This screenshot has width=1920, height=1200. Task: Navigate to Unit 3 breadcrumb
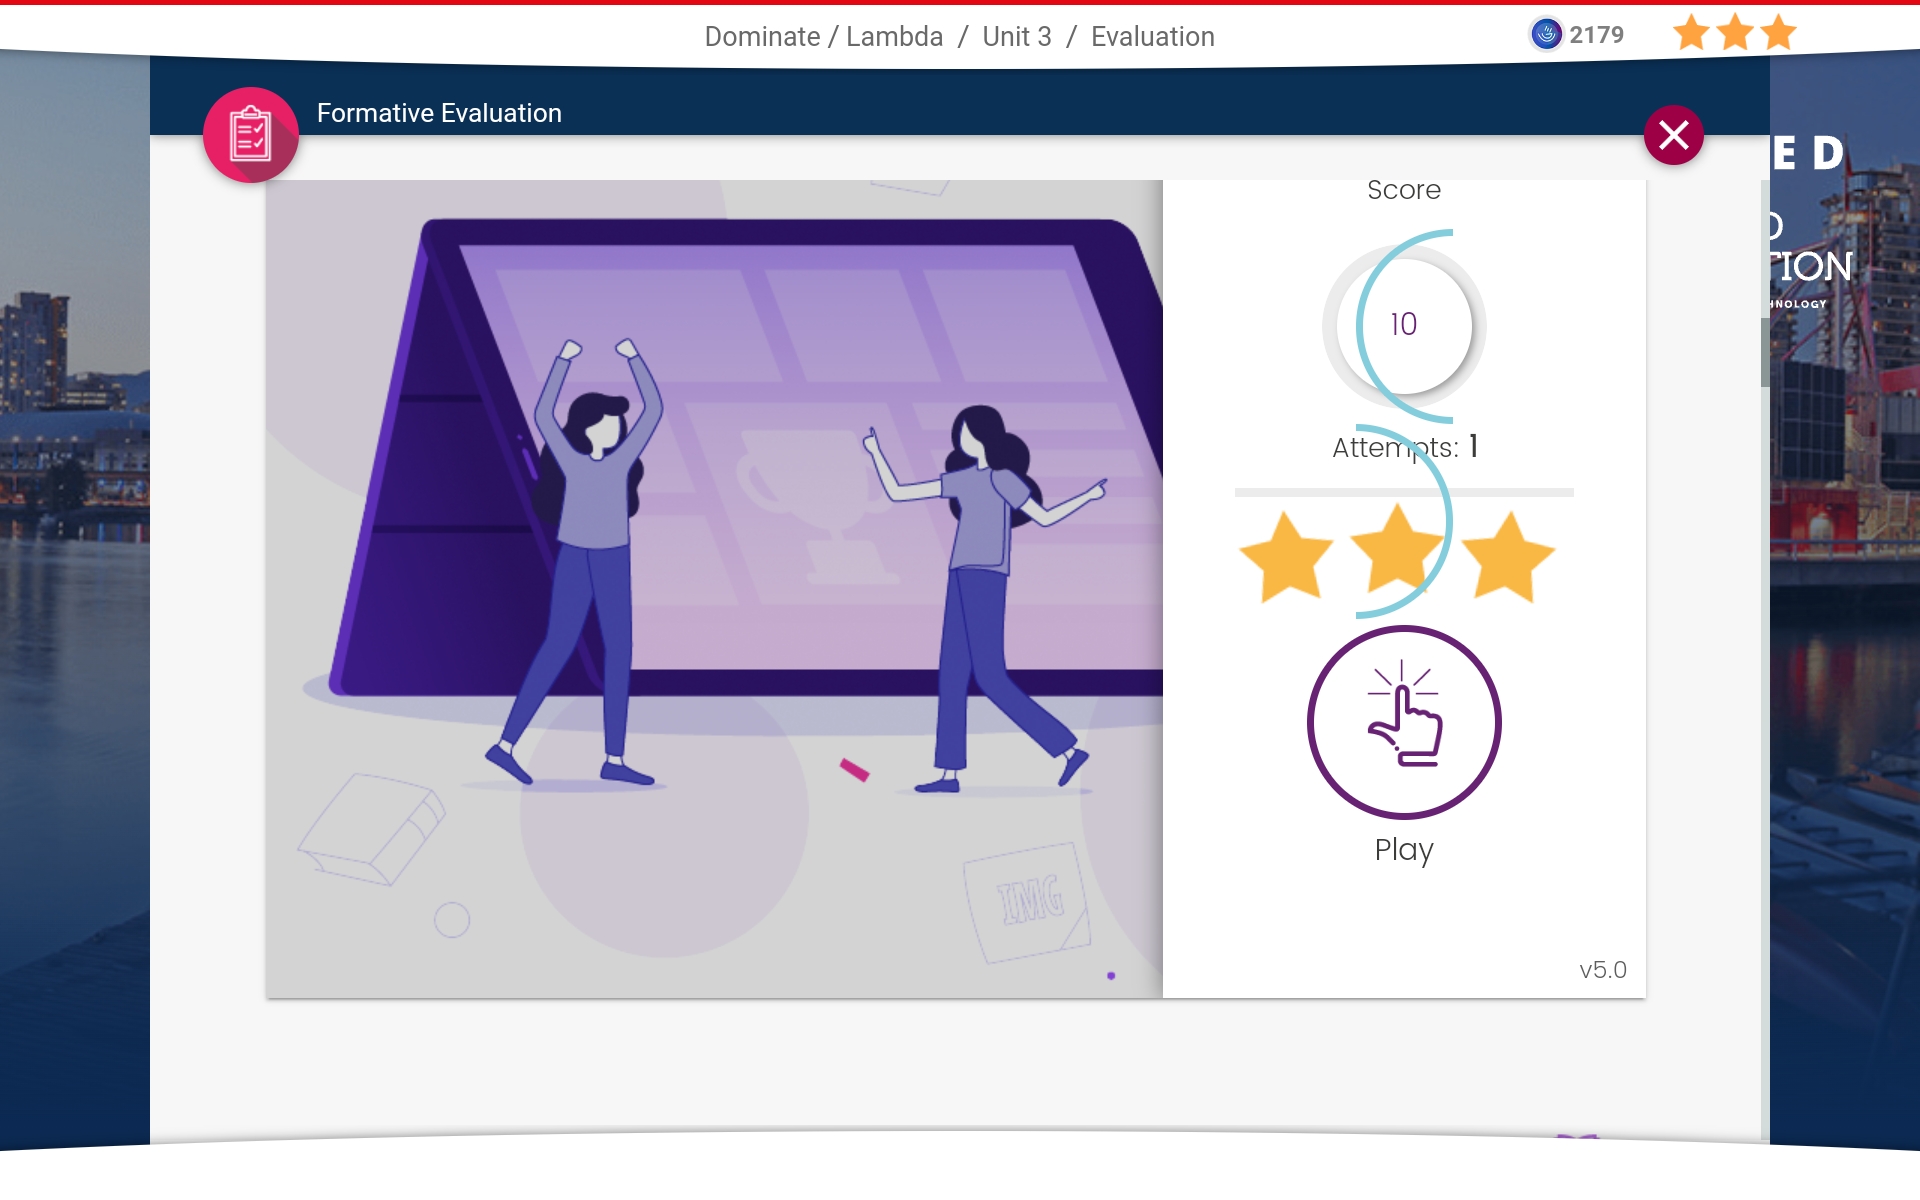click(x=1016, y=37)
